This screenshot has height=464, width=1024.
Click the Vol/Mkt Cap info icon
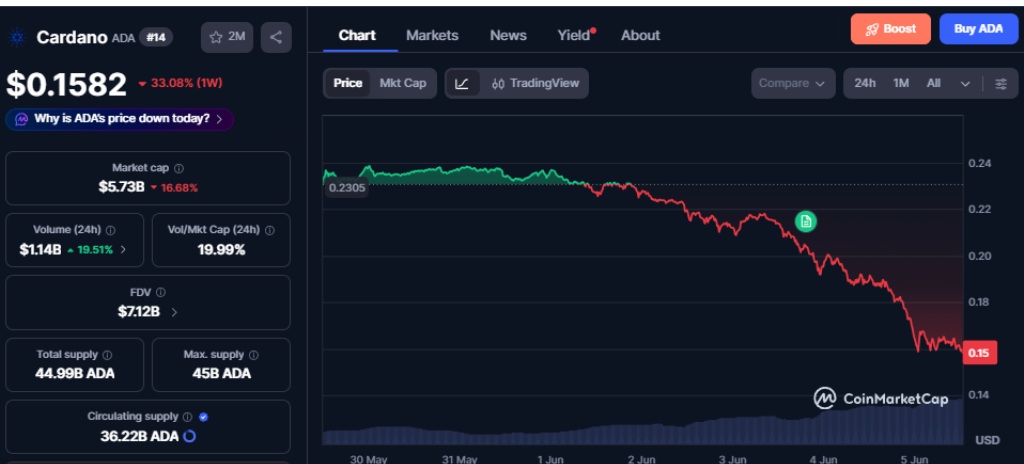pos(270,230)
